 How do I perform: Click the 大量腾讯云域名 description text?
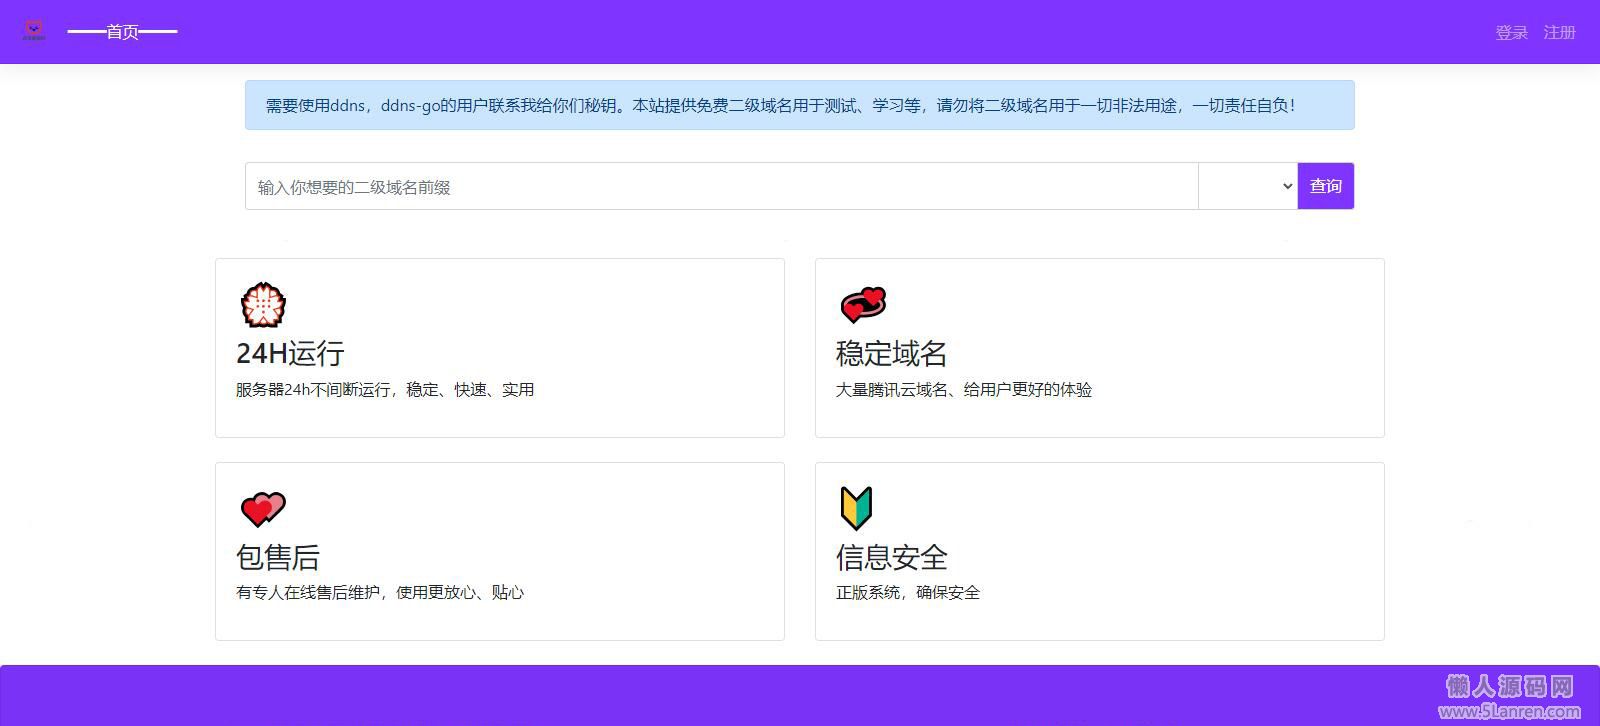(963, 390)
